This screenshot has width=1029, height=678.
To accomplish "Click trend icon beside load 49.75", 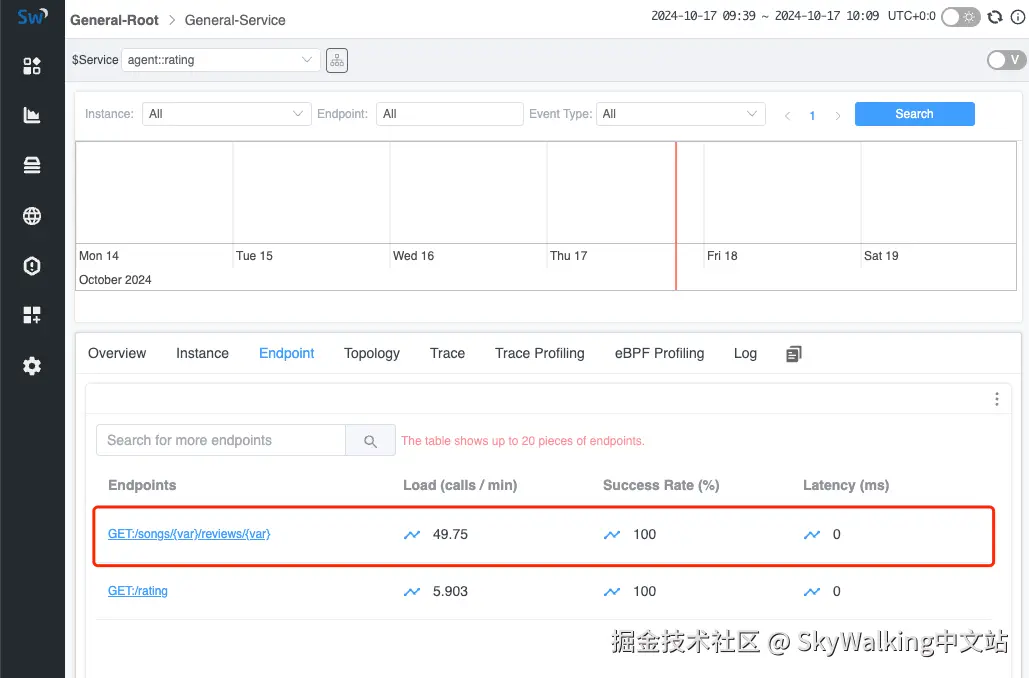I will (x=411, y=535).
